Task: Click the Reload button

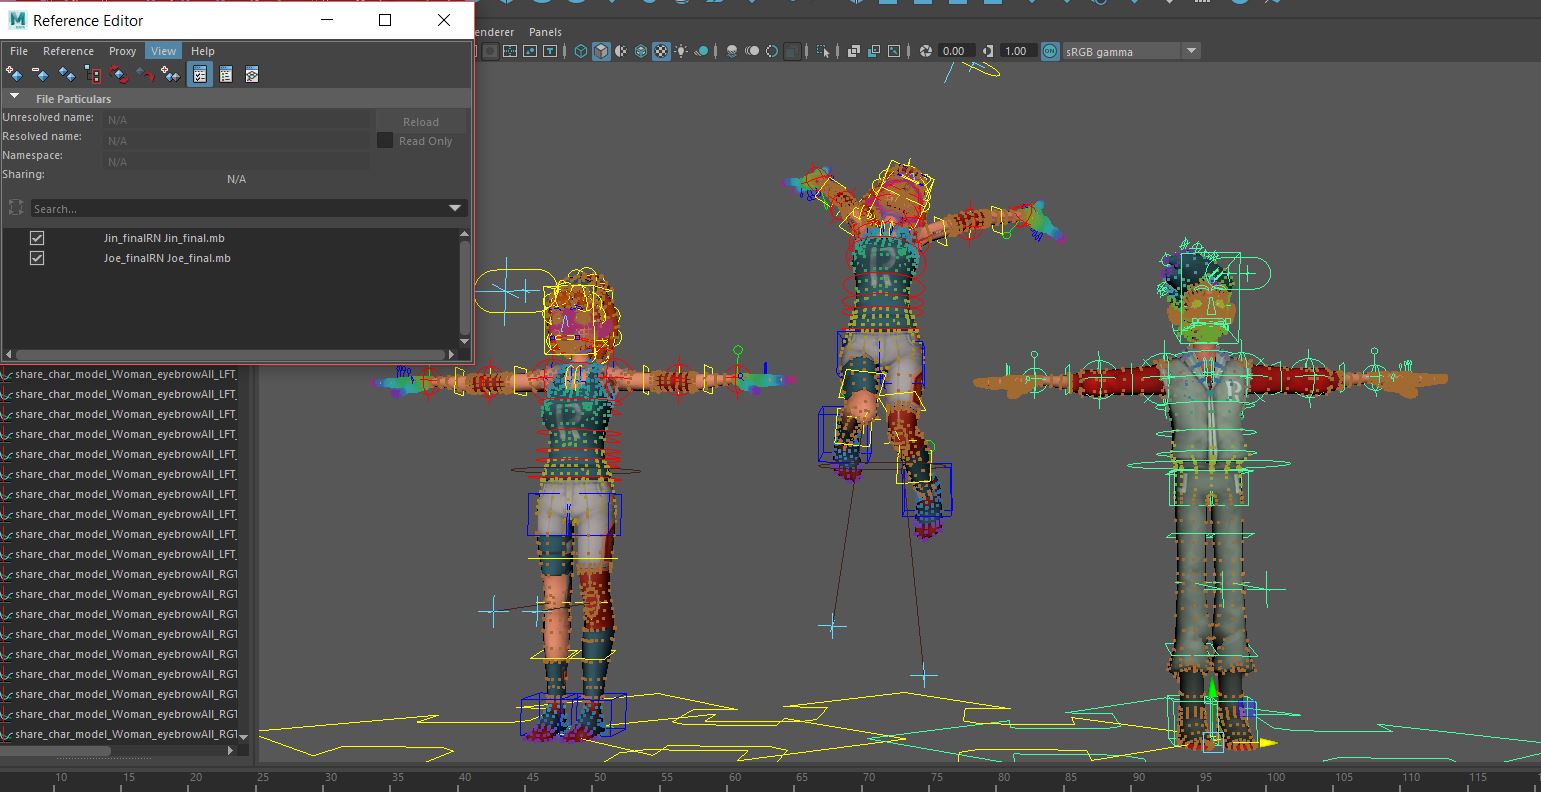Action: point(421,122)
